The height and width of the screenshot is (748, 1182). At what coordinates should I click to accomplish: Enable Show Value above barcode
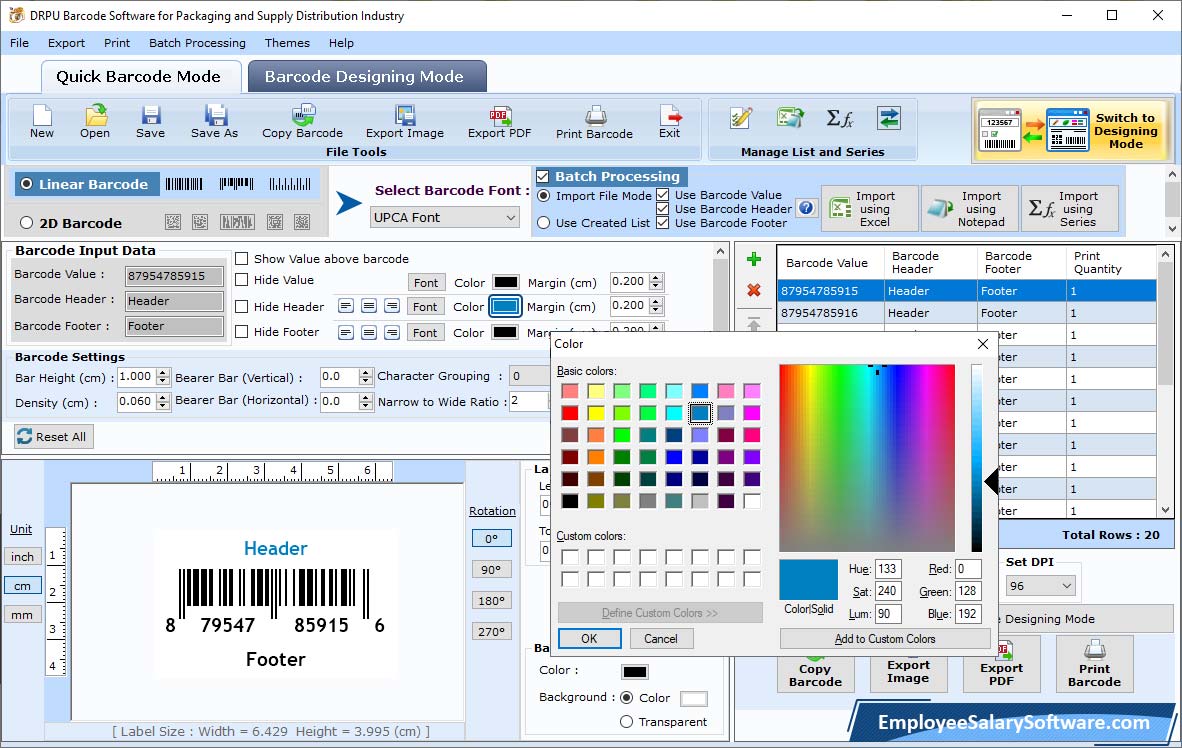[x=241, y=259]
